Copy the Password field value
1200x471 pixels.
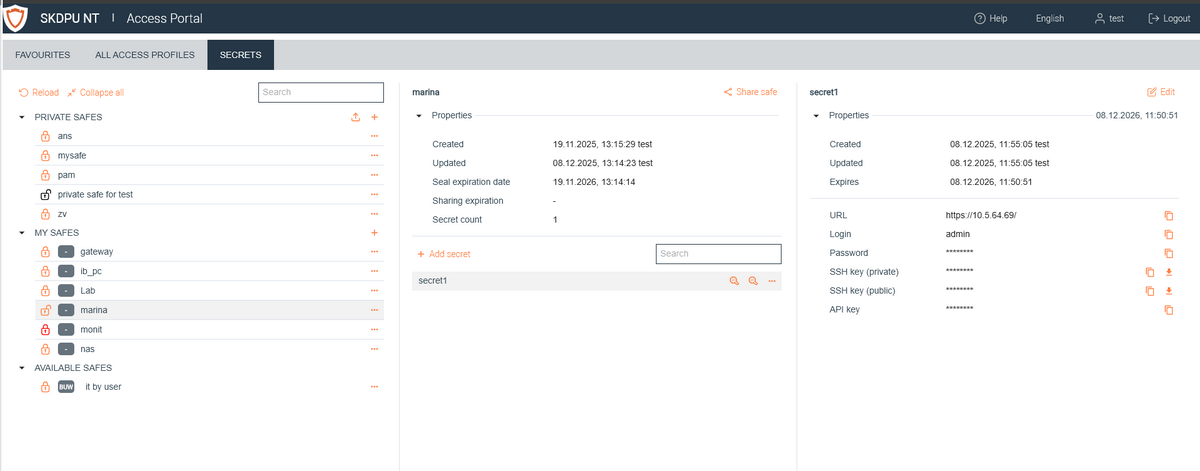click(x=1167, y=252)
